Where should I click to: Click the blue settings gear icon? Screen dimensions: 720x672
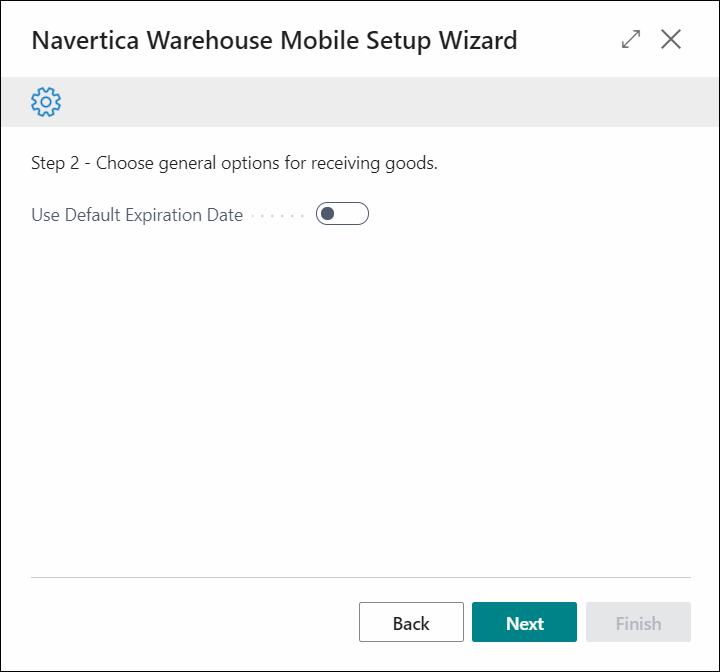[46, 102]
